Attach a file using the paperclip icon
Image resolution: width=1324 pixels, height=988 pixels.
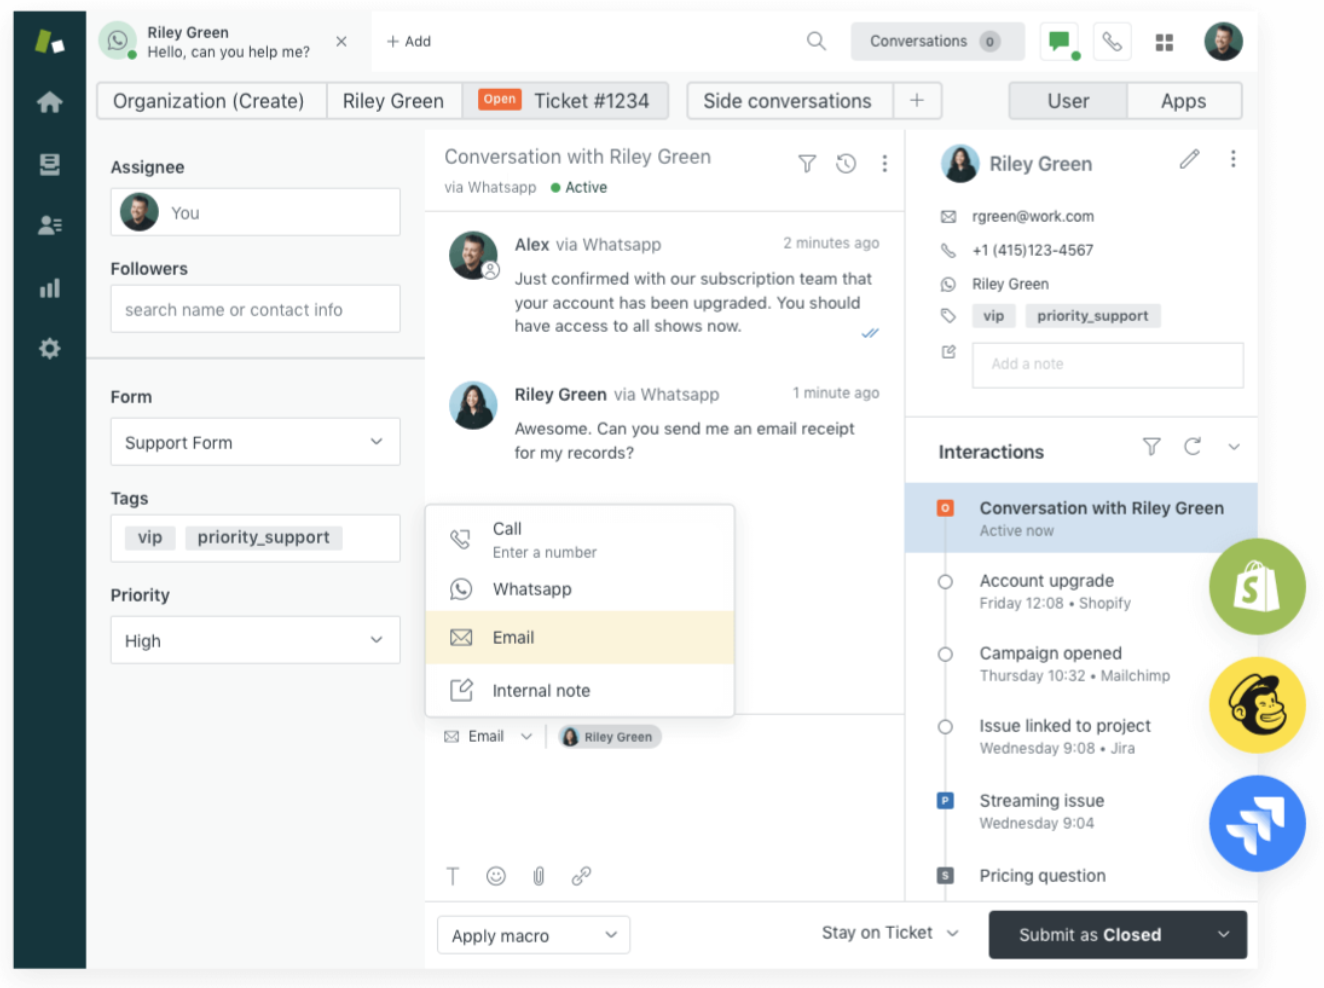click(538, 876)
